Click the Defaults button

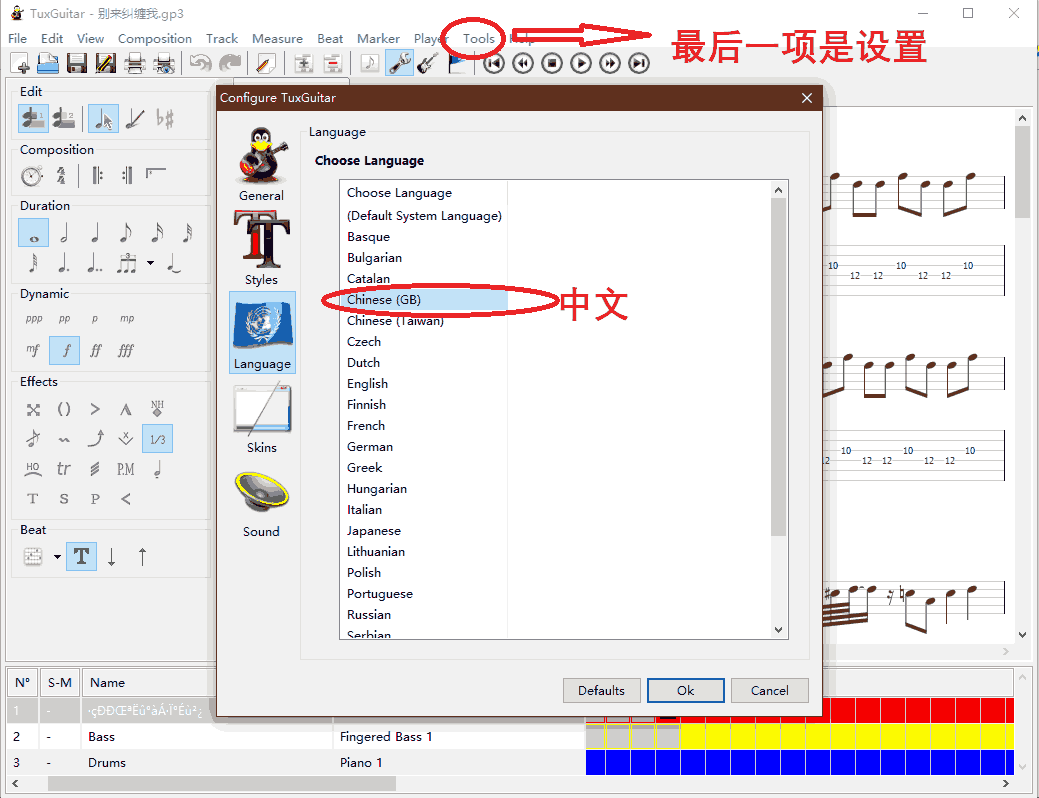(x=601, y=690)
